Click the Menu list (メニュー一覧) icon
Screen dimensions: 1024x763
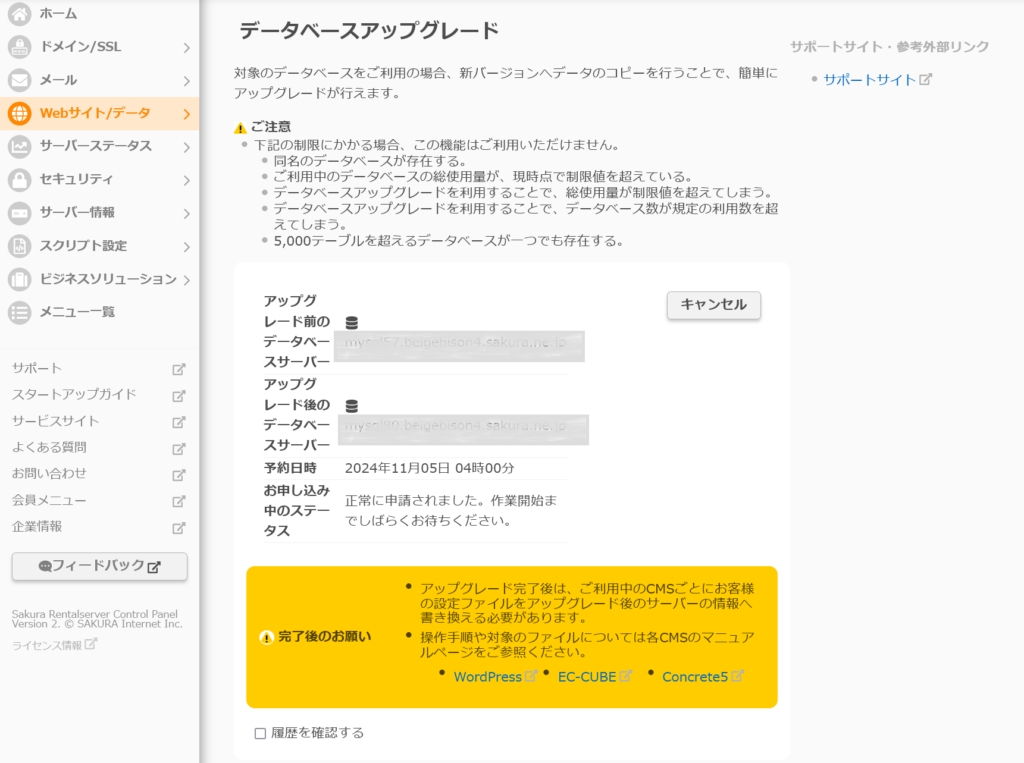point(19,312)
